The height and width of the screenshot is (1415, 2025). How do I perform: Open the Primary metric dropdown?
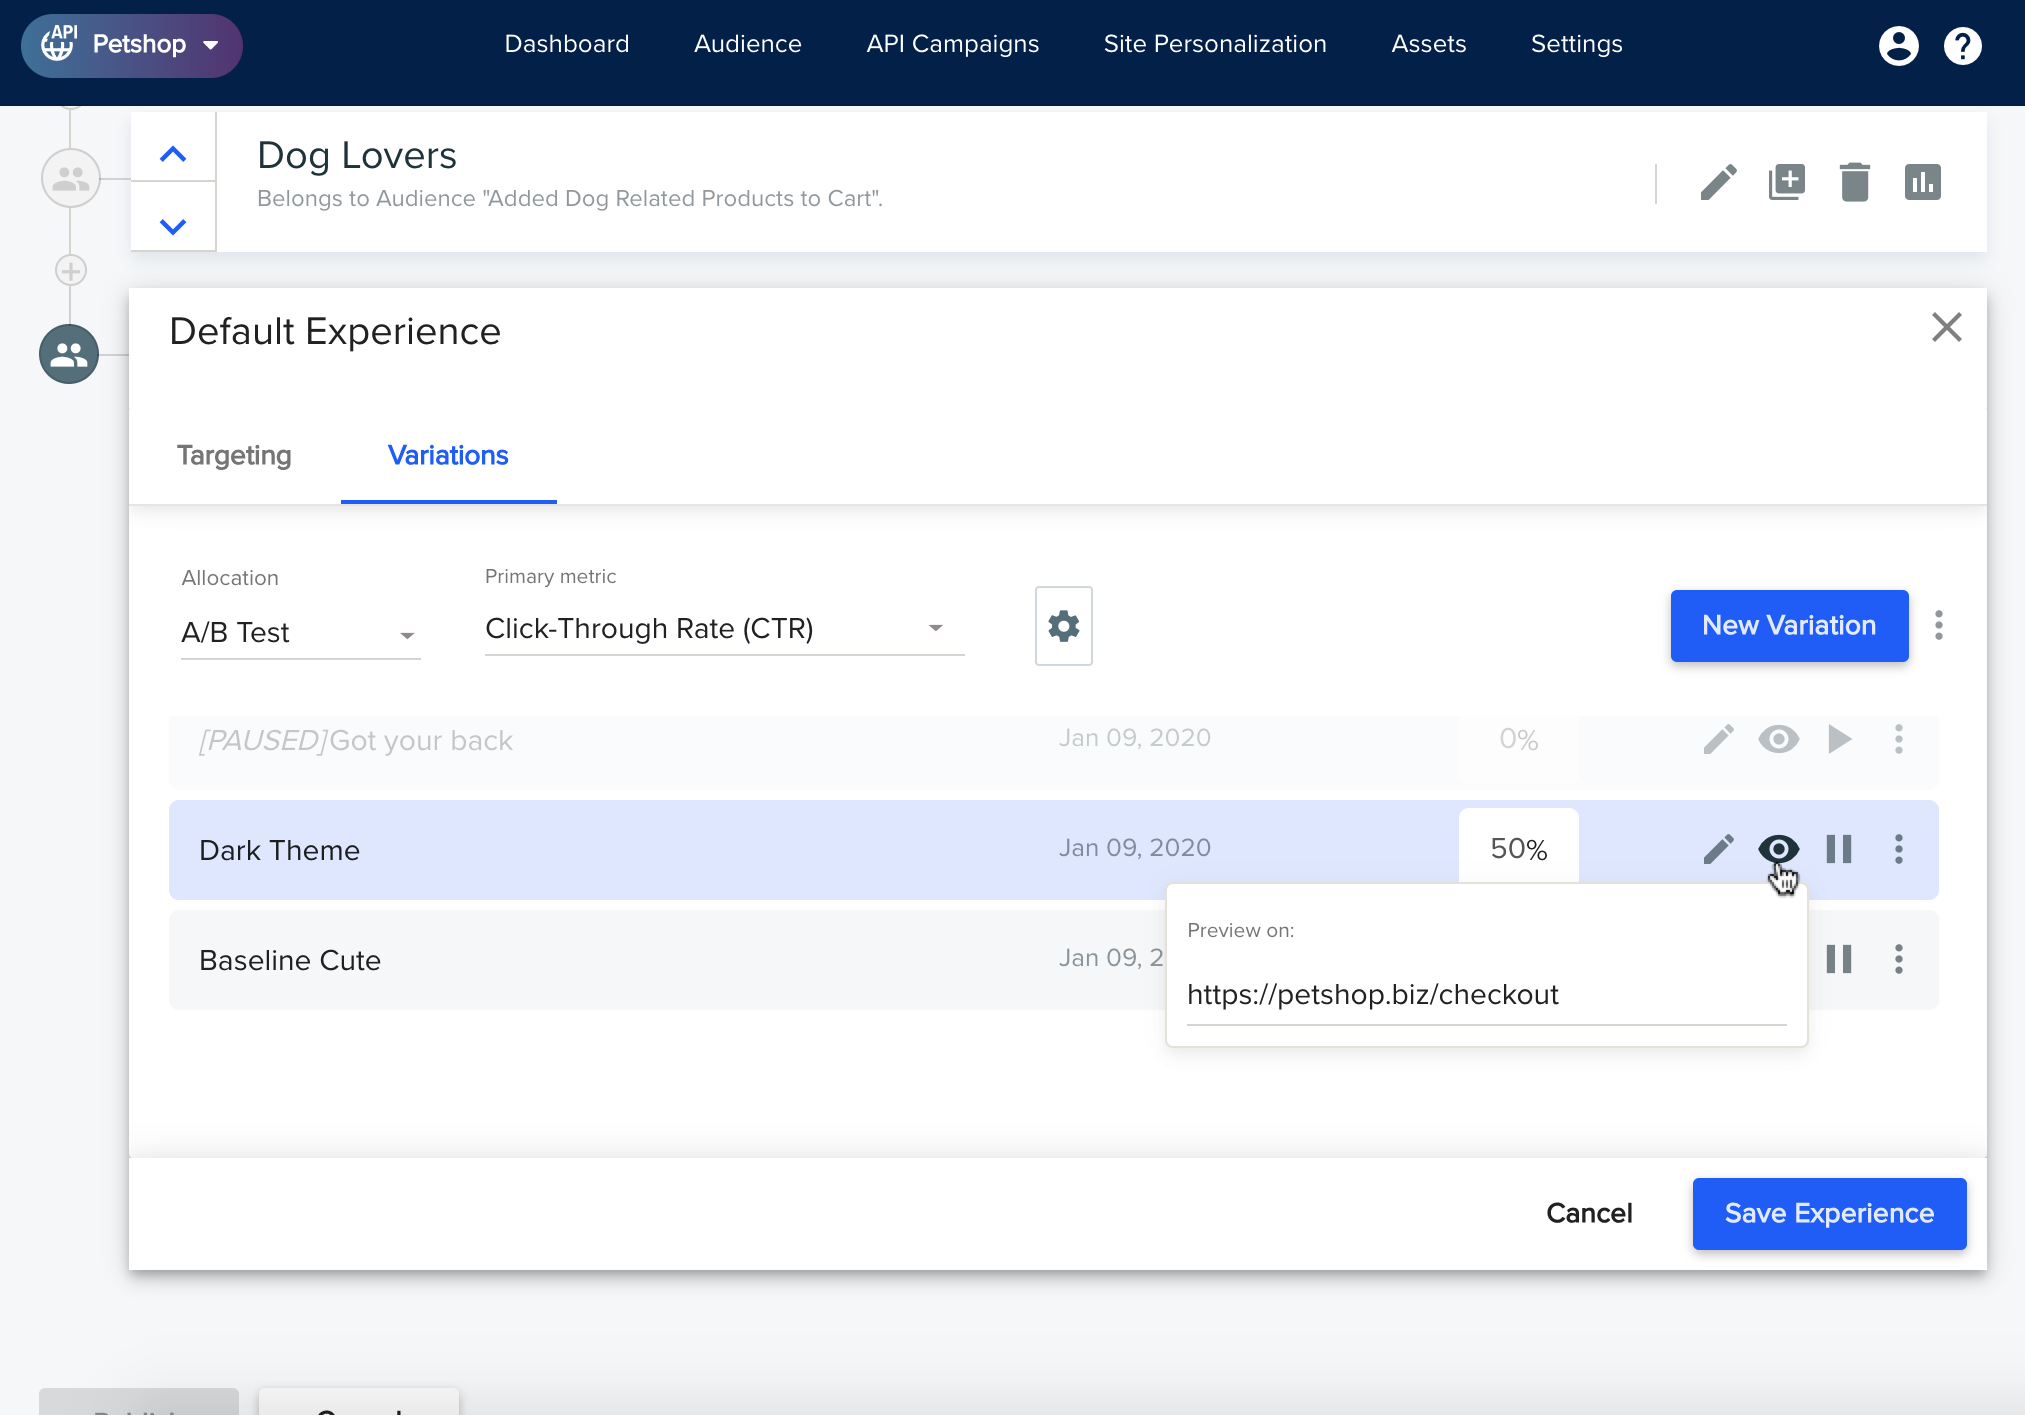[724, 628]
